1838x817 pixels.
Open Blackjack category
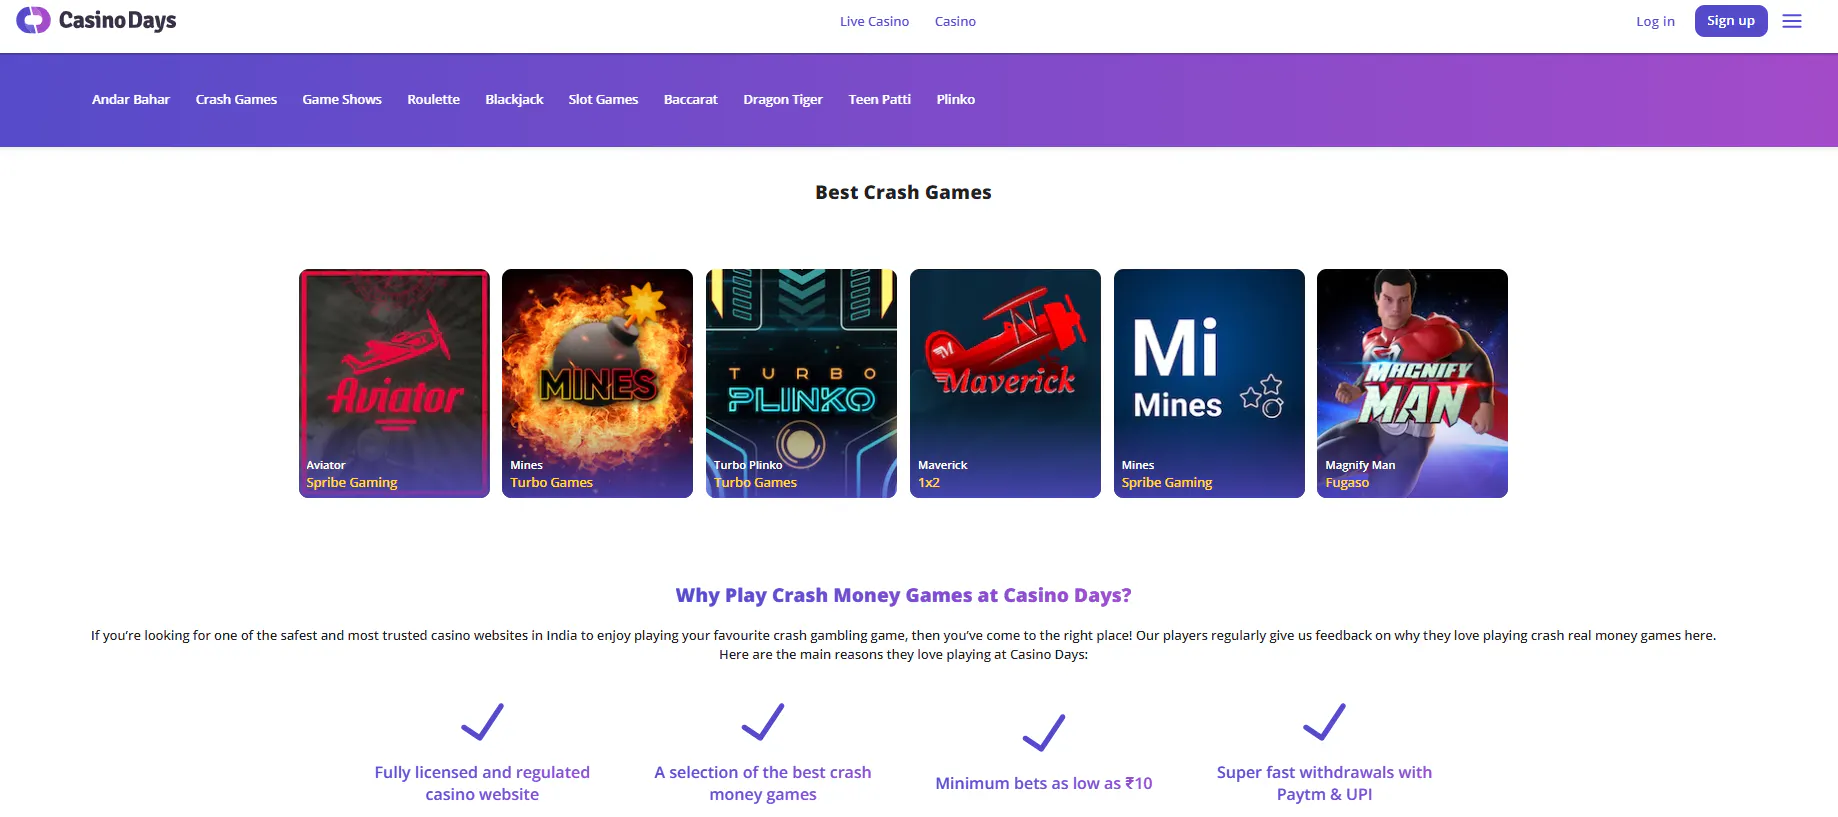click(x=514, y=99)
